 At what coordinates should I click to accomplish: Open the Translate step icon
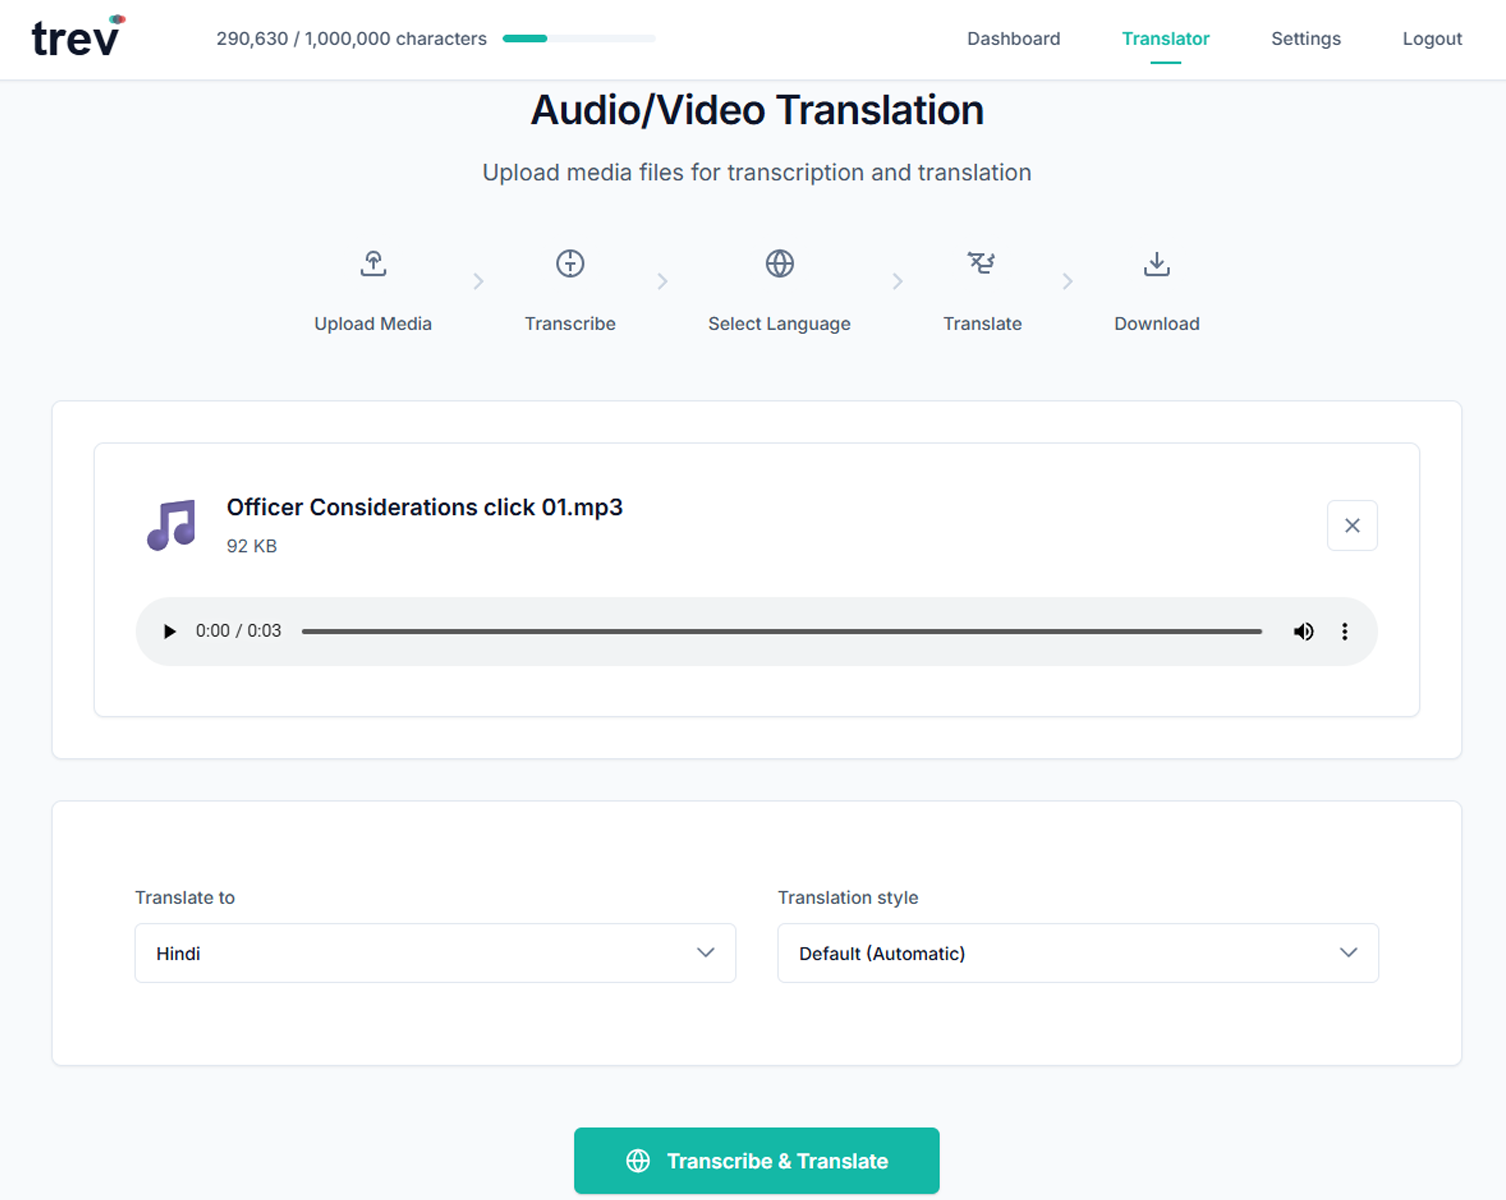[x=982, y=263]
